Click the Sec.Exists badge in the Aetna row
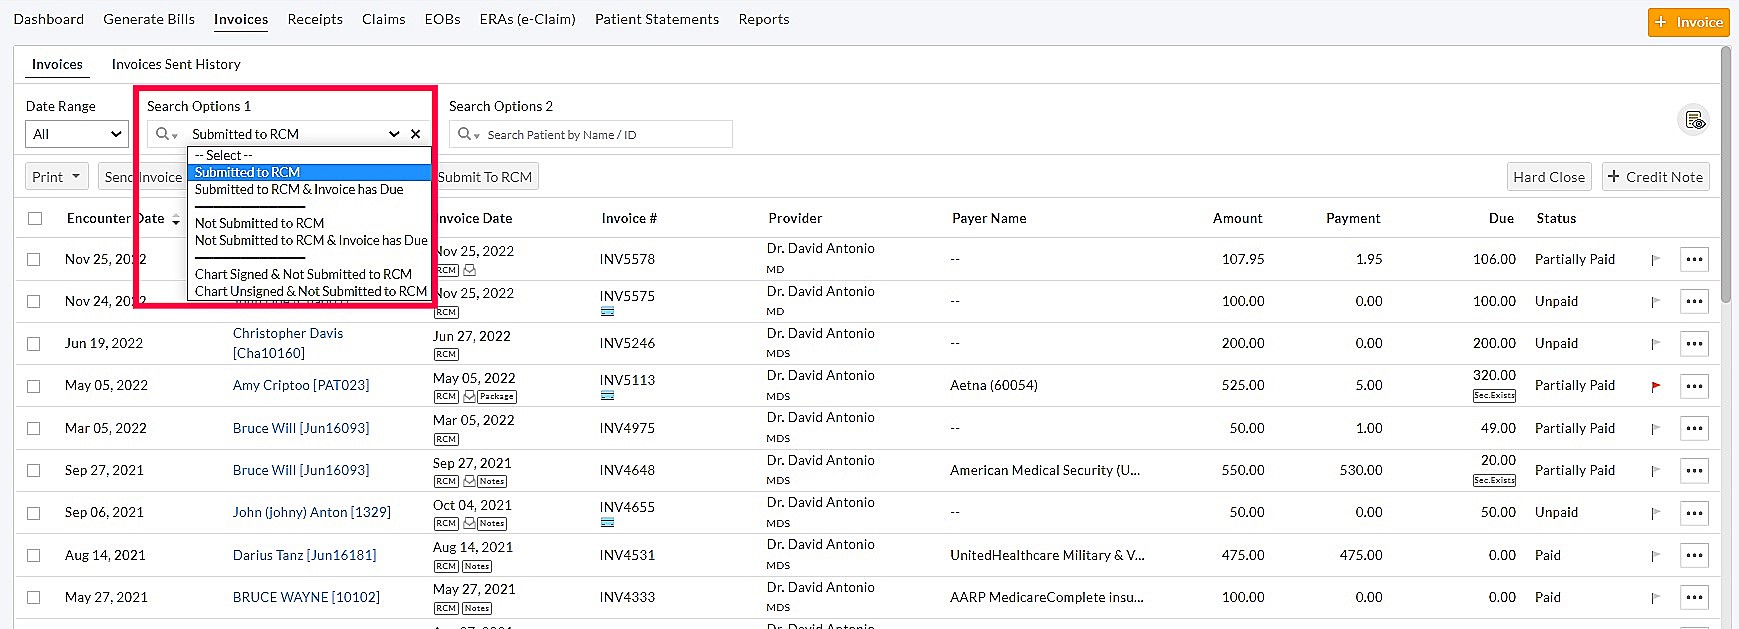Screen dimensions: 1739x629 pos(1494,396)
